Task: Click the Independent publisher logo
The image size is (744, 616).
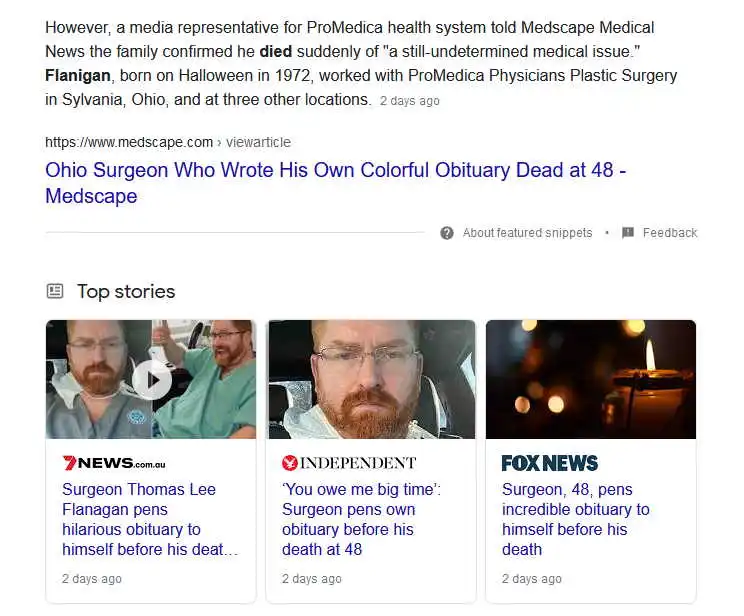Action: click(x=349, y=463)
